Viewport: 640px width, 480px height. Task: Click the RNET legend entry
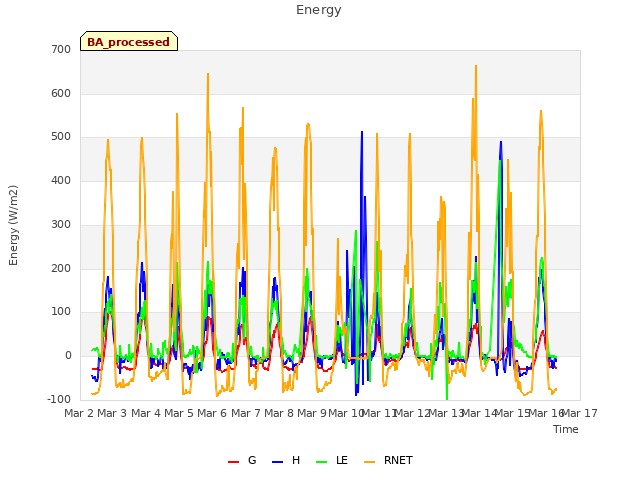[x=388, y=460]
